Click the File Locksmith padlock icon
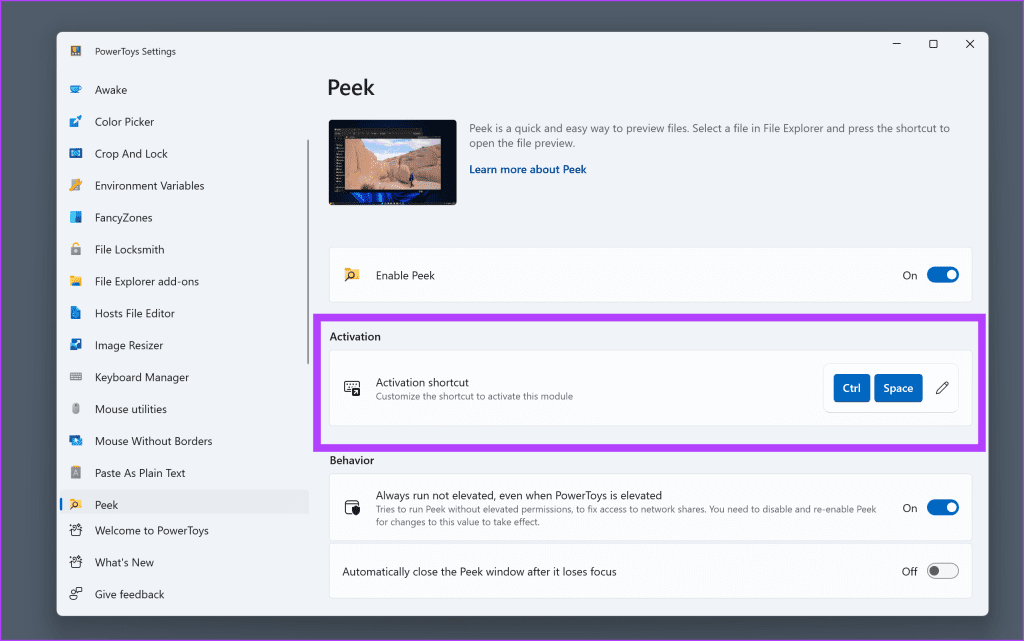This screenshot has width=1024, height=641. click(76, 249)
